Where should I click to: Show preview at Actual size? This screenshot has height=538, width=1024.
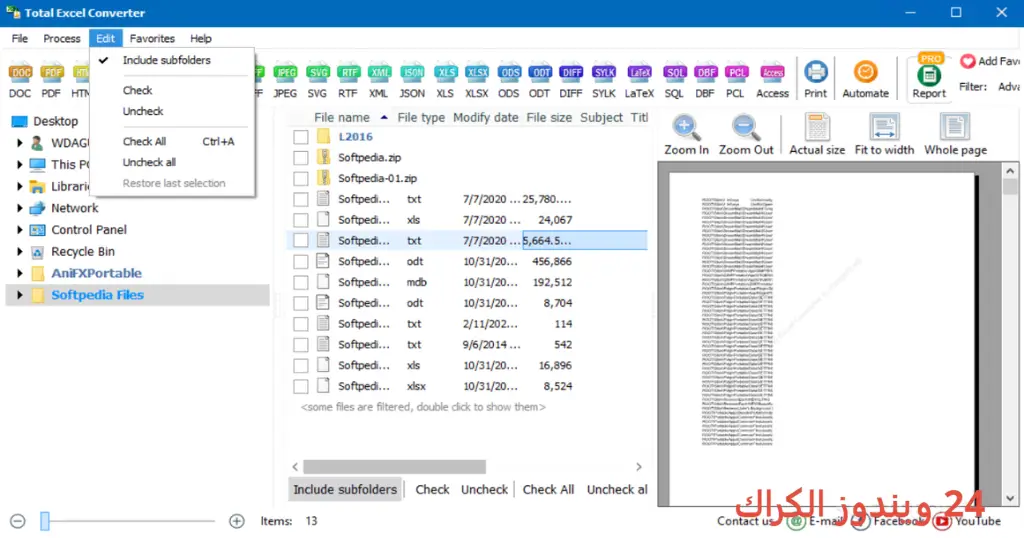pyautogui.click(x=817, y=134)
